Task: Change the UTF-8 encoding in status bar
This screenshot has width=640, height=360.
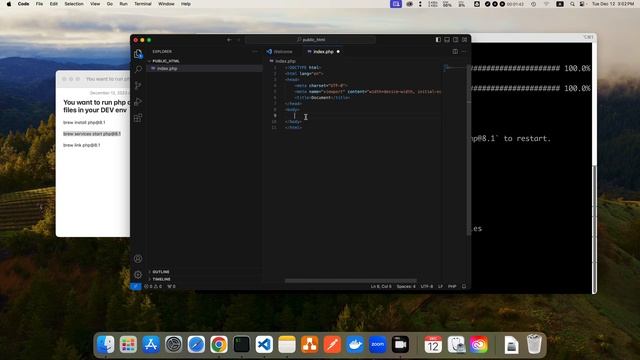Action: (x=427, y=287)
